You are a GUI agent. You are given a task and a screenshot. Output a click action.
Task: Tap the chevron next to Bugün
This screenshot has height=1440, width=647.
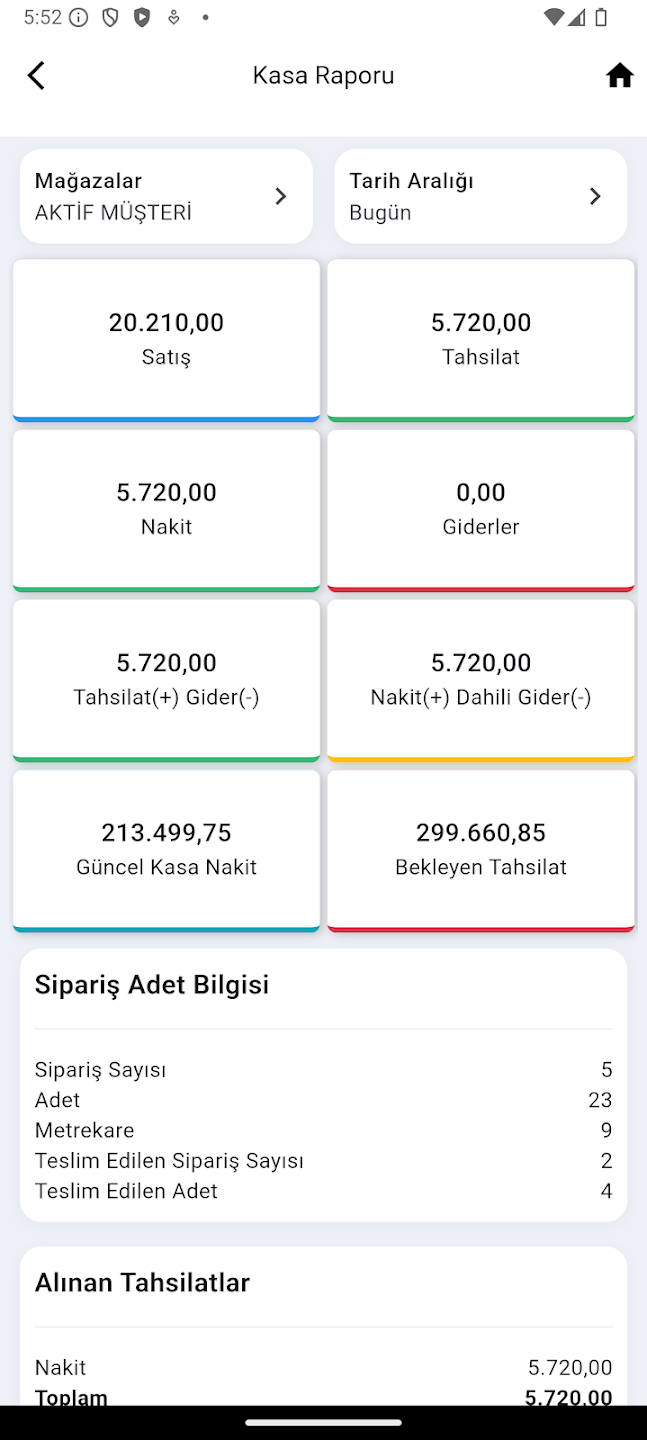click(595, 196)
